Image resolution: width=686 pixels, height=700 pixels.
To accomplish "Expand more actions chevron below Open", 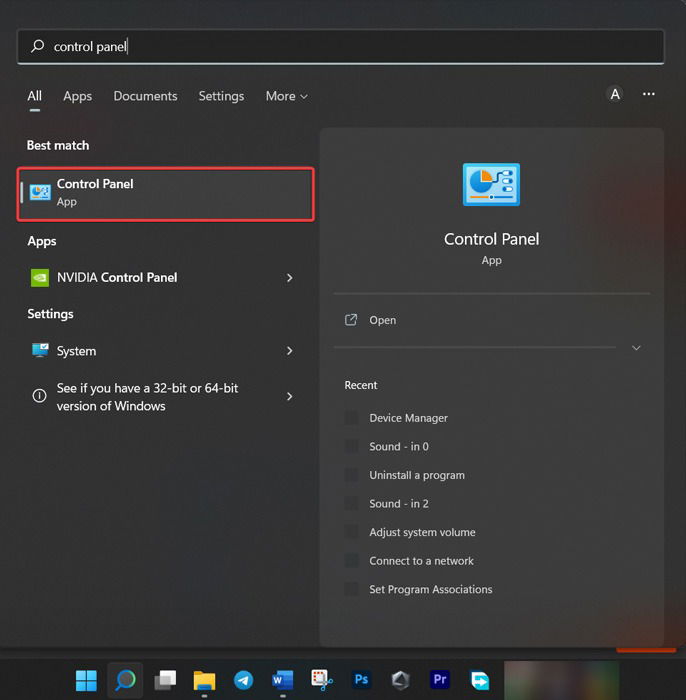I will coord(636,348).
